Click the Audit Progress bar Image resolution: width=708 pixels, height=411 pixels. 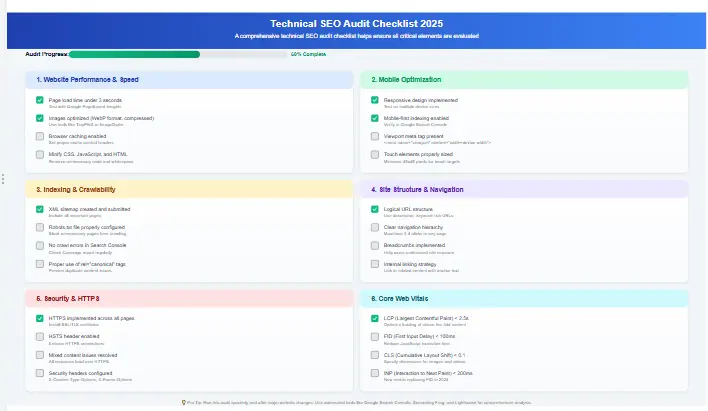tap(178, 54)
